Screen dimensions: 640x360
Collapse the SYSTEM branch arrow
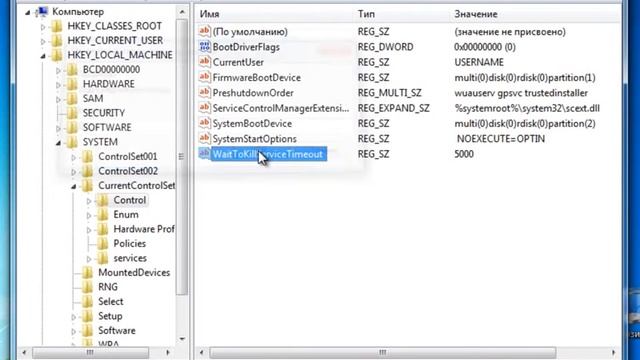pos(58,143)
